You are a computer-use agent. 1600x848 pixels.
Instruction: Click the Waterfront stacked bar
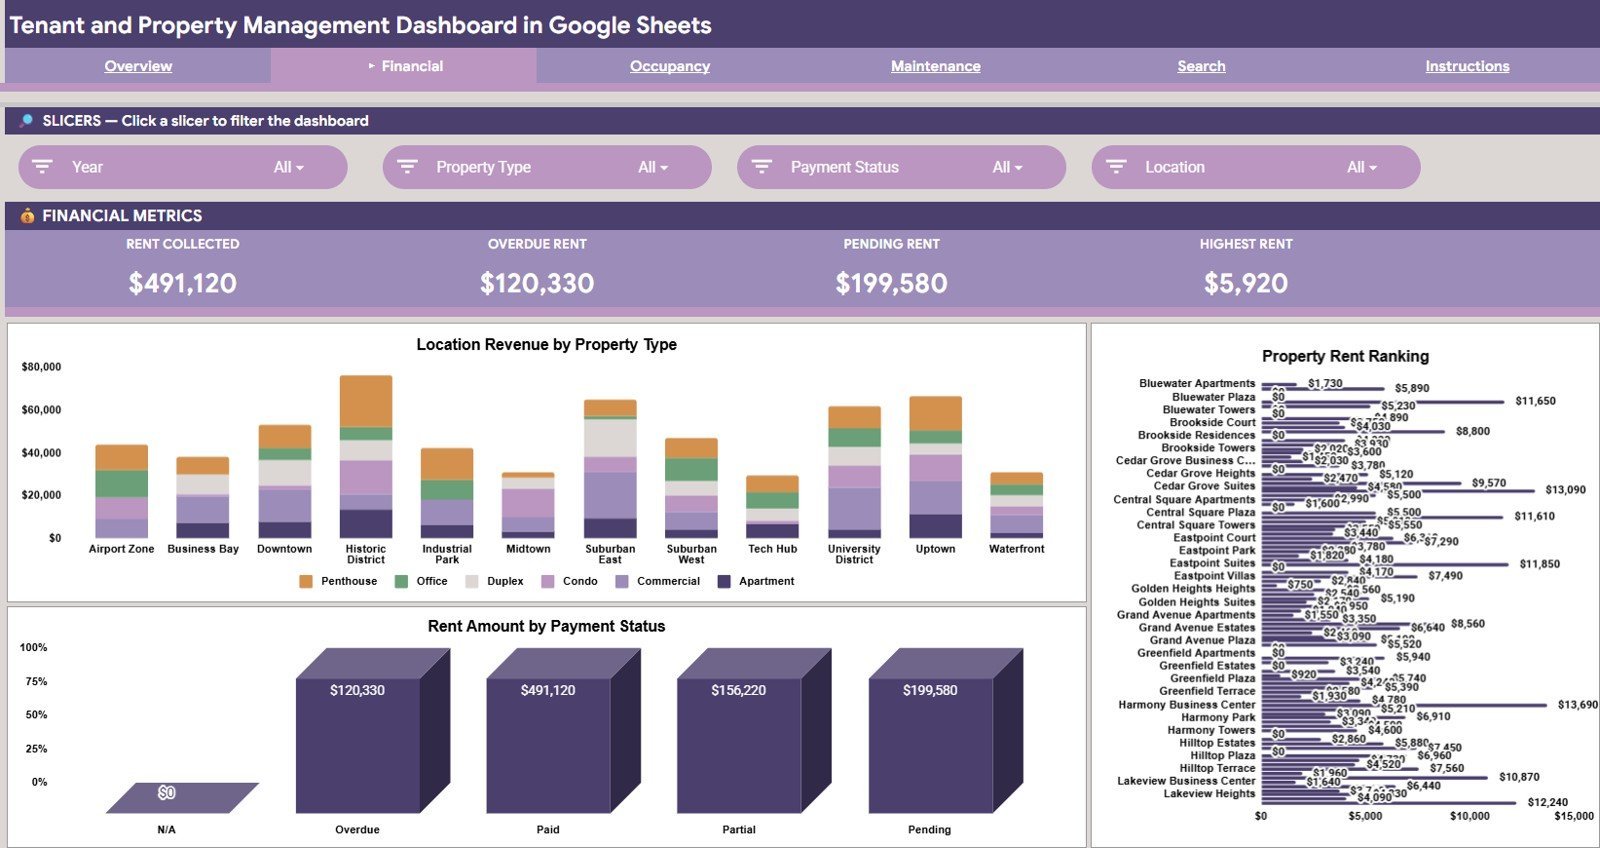coord(1016,505)
